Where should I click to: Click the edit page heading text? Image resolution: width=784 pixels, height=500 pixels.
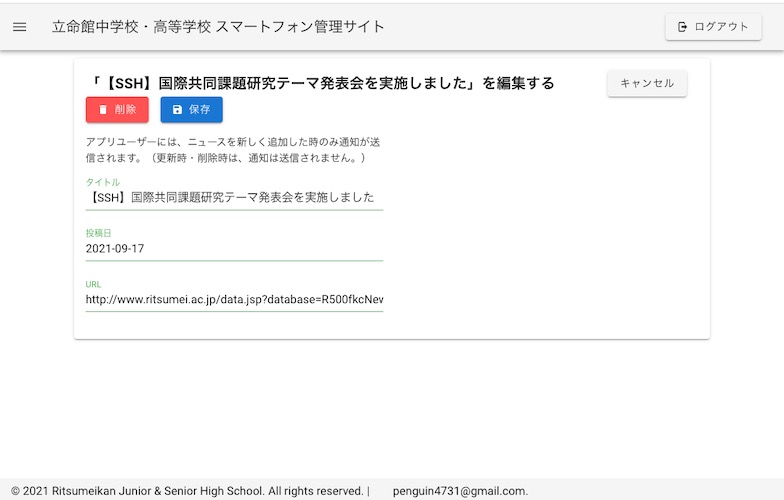[321, 83]
